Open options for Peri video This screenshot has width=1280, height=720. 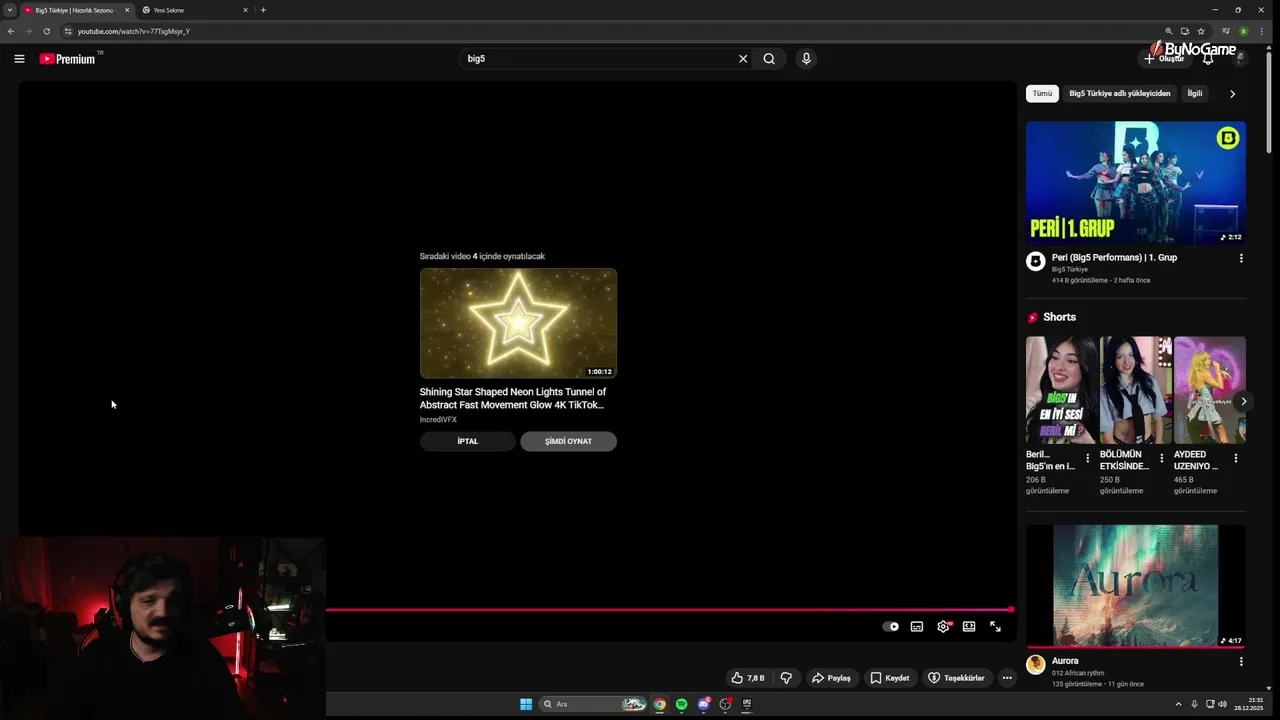(1241, 258)
